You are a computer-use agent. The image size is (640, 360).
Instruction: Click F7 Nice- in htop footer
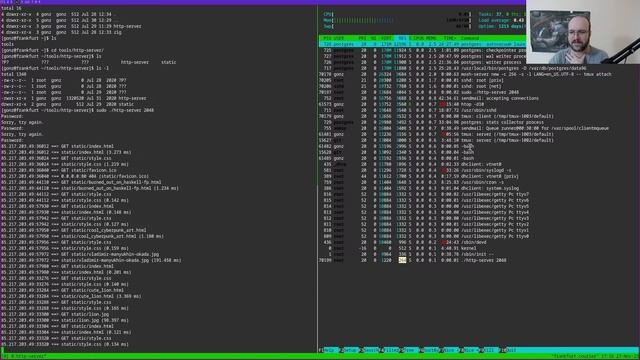[x=449, y=350]
